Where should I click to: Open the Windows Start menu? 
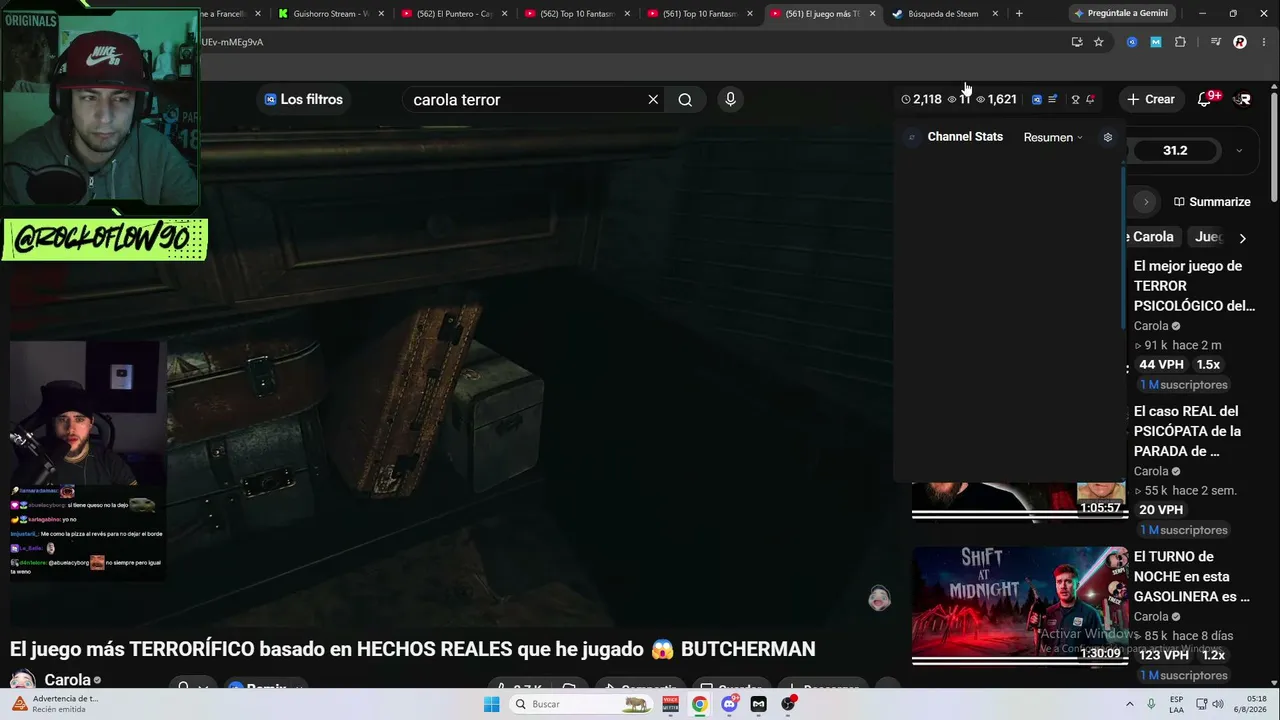491,704
